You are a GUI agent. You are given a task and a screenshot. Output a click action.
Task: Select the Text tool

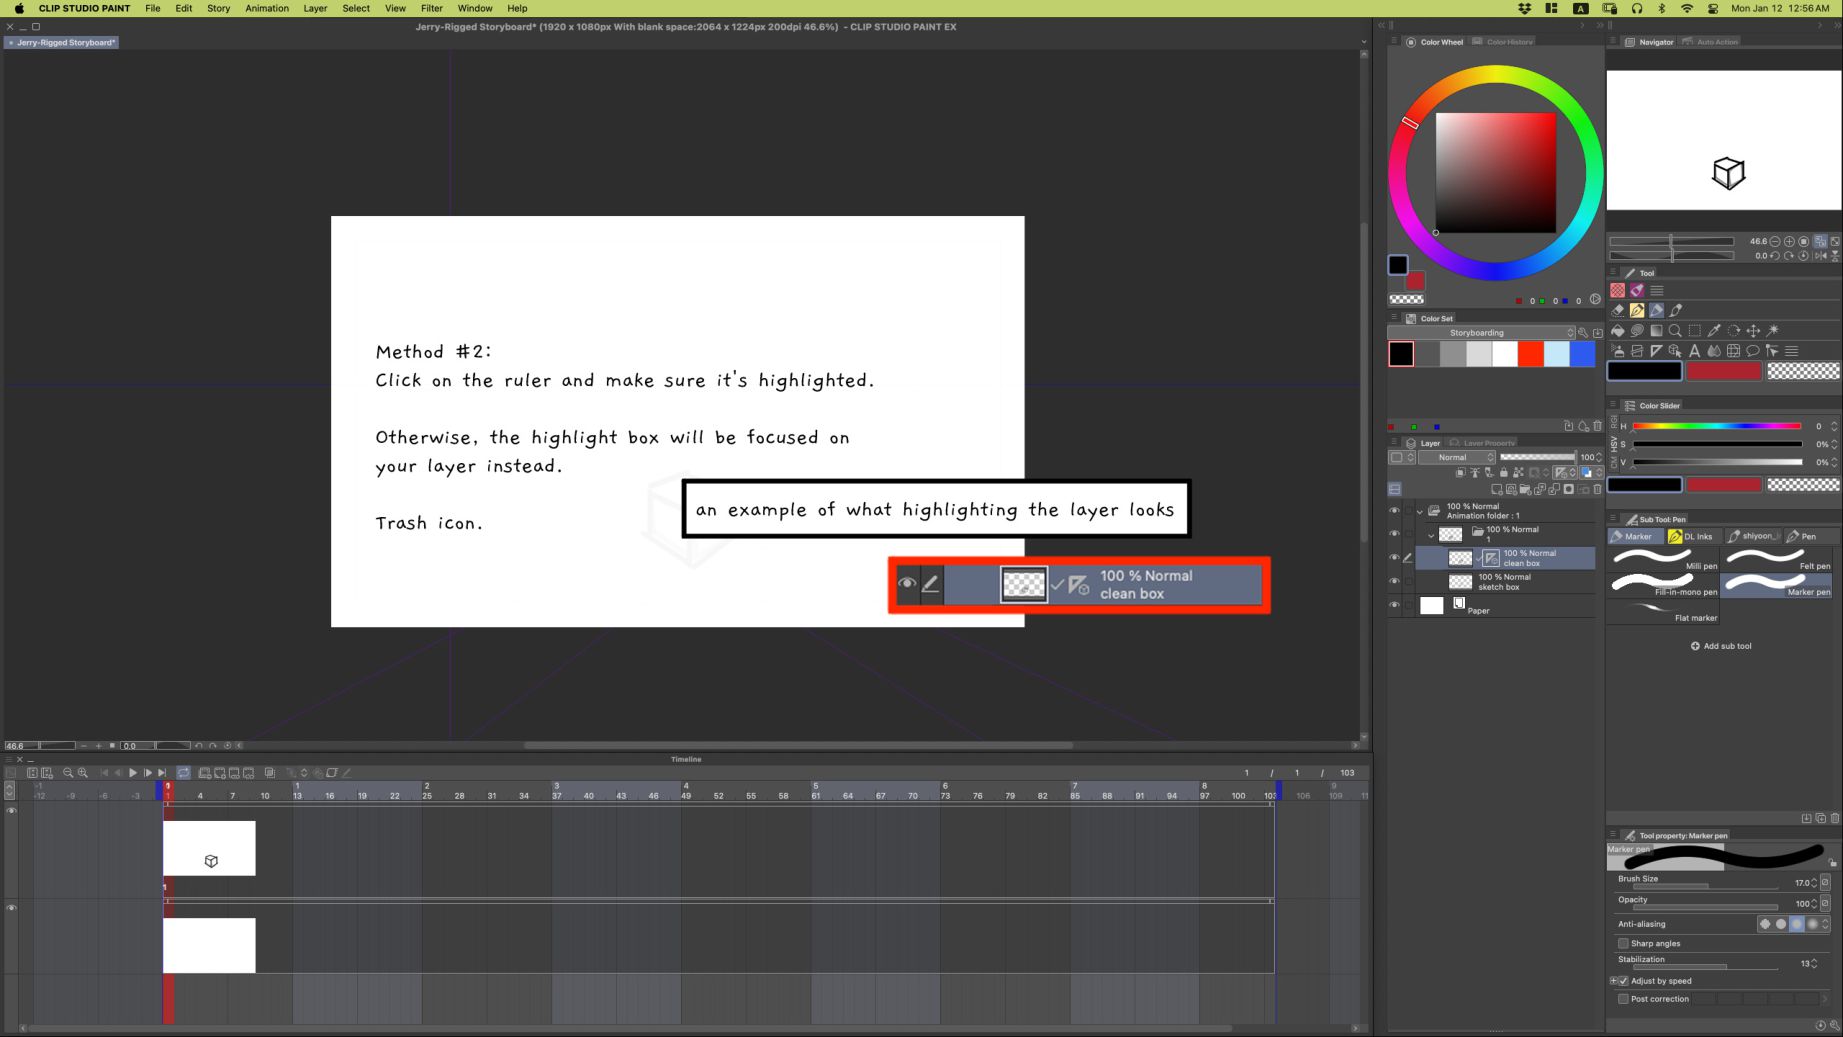click(x=1694, y=351)
